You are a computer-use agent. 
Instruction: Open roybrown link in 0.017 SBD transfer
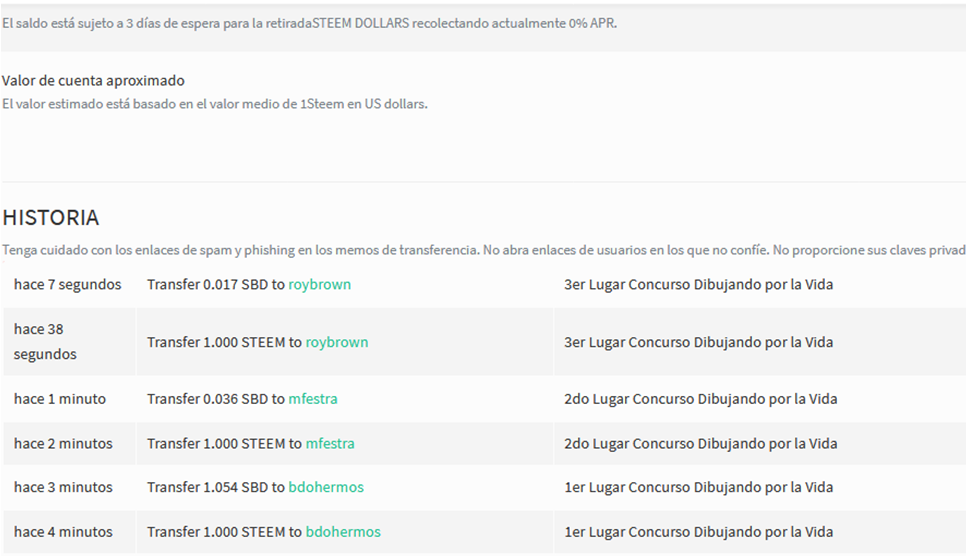pos(319,284)
